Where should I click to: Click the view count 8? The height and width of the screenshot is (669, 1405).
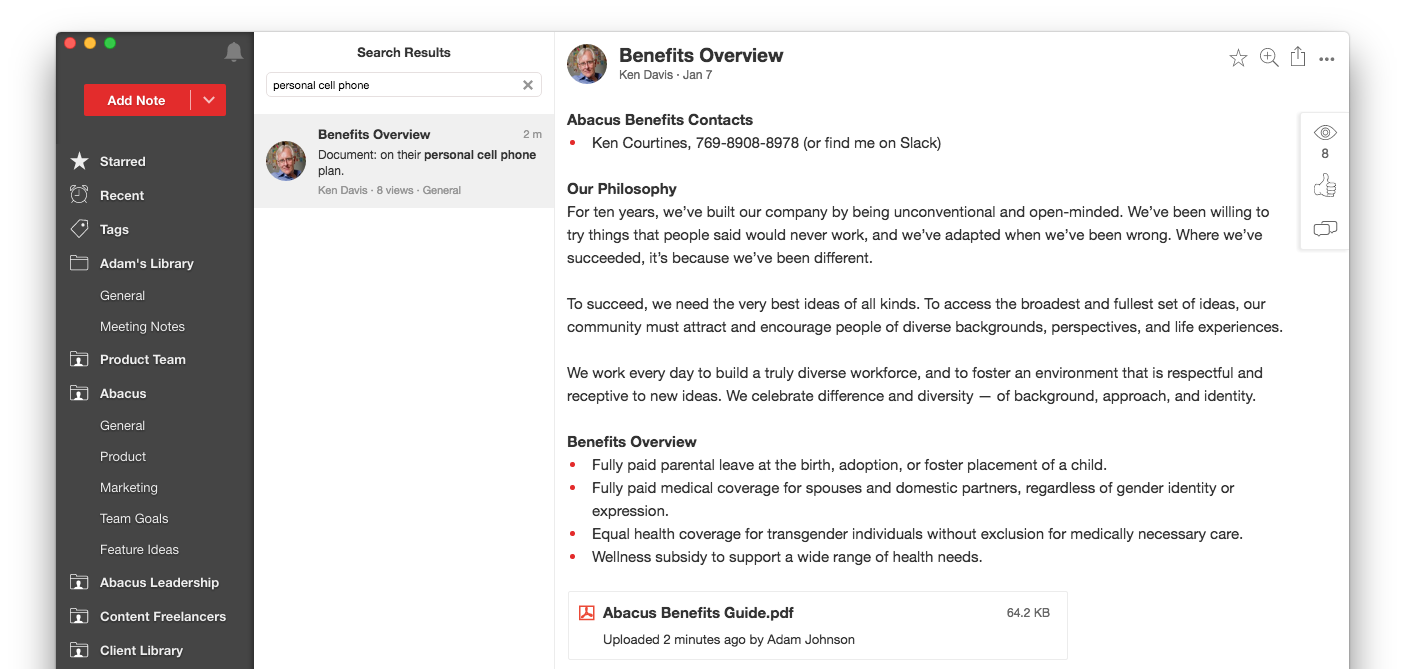1325,154
